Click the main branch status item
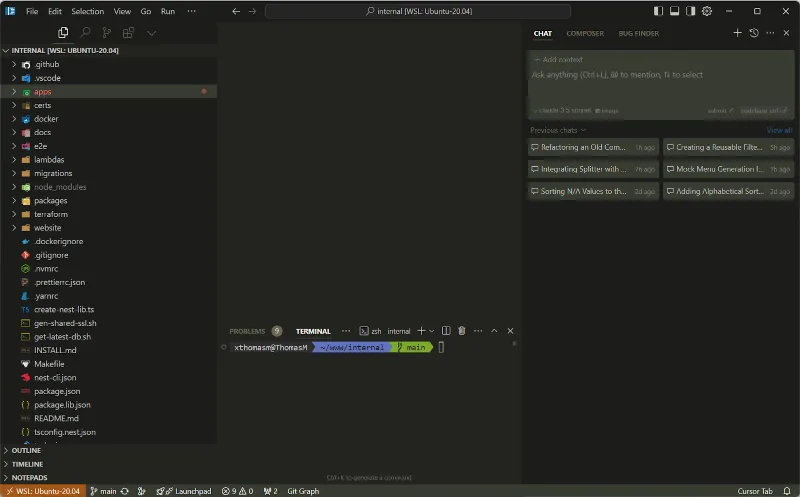This screenshot has width=800, height=497. point(103,491)
